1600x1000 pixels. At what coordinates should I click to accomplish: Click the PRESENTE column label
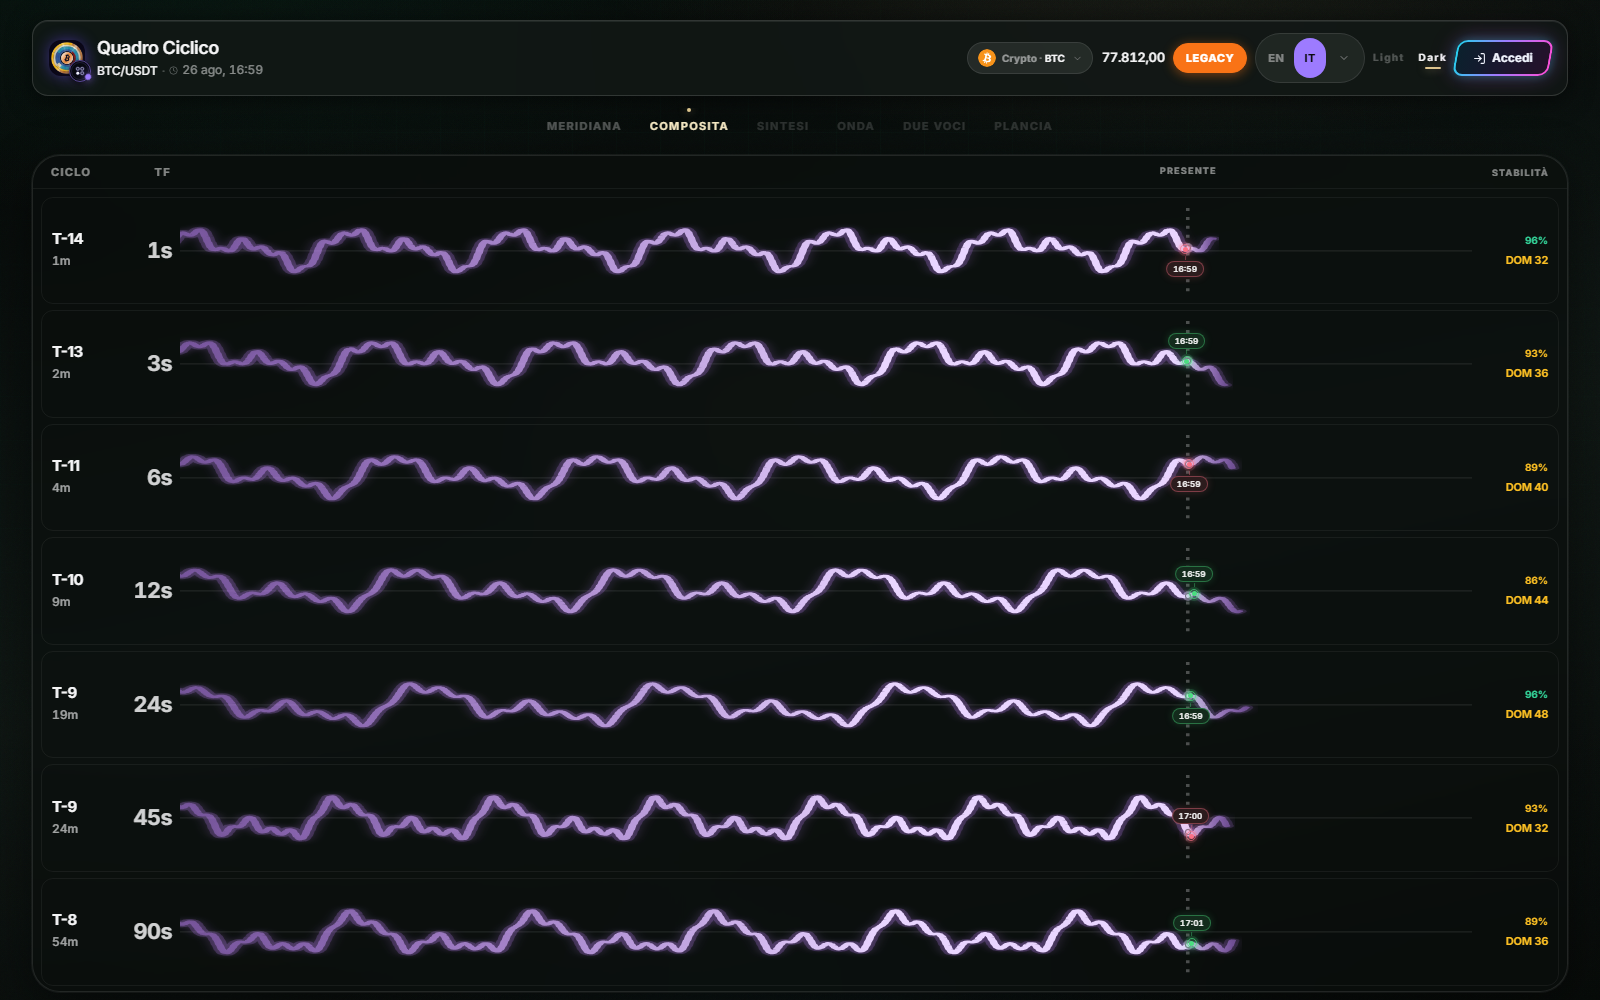1188,171
